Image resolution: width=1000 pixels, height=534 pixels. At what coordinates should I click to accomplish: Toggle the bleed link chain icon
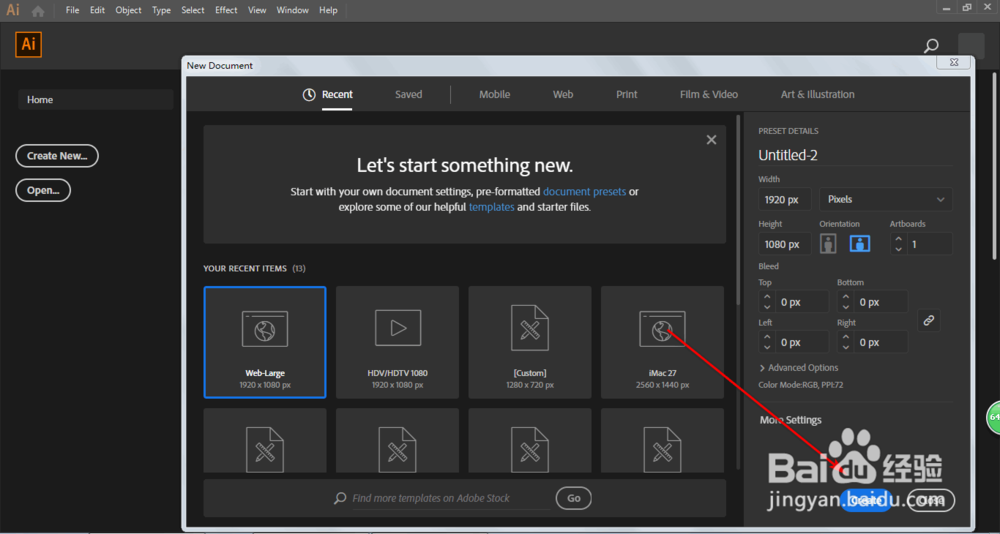point(929,321)
